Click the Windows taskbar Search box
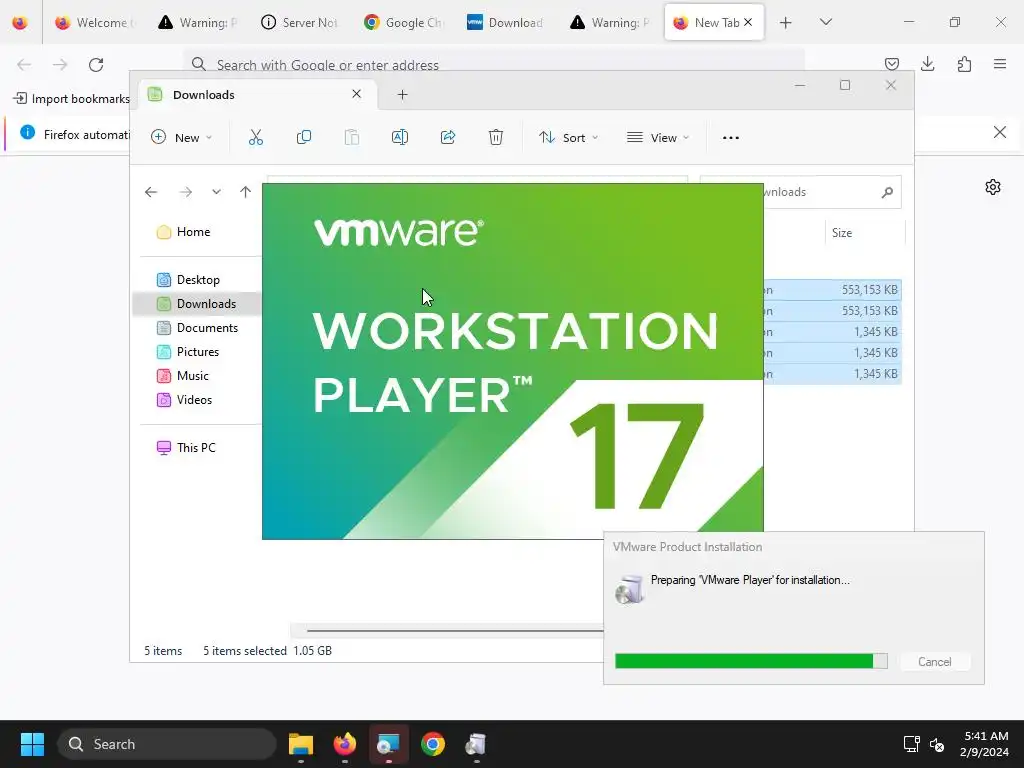This screenshot has width=1024, height=768. [x=167, y=744]
